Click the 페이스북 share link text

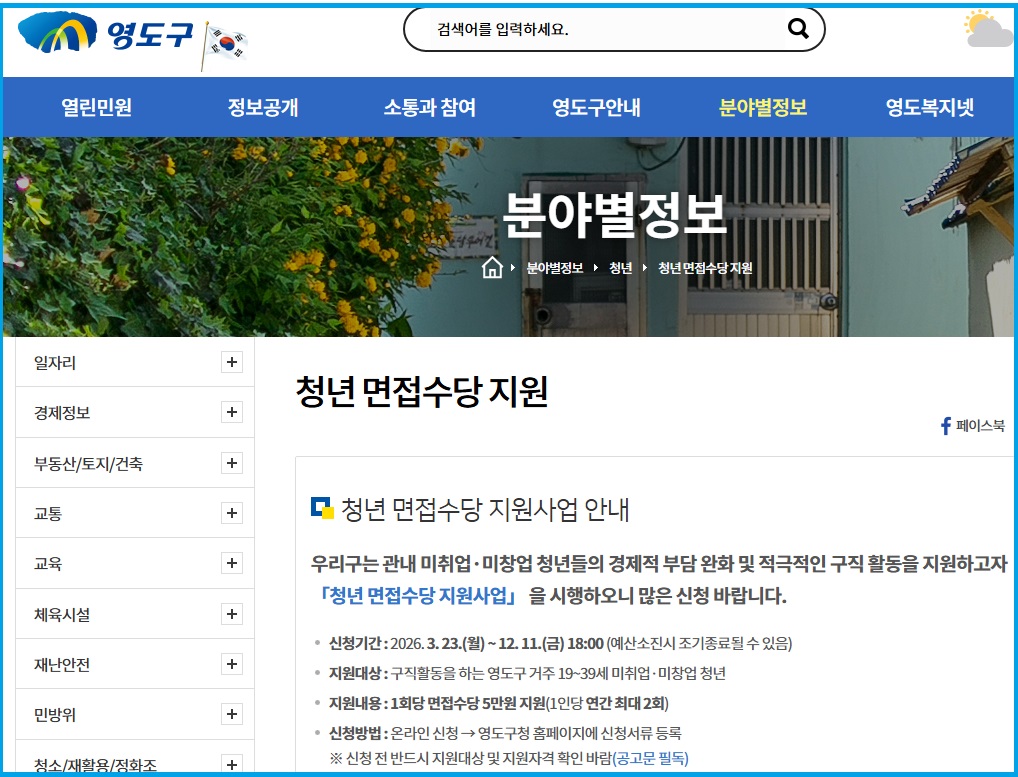tap(980, 426)
